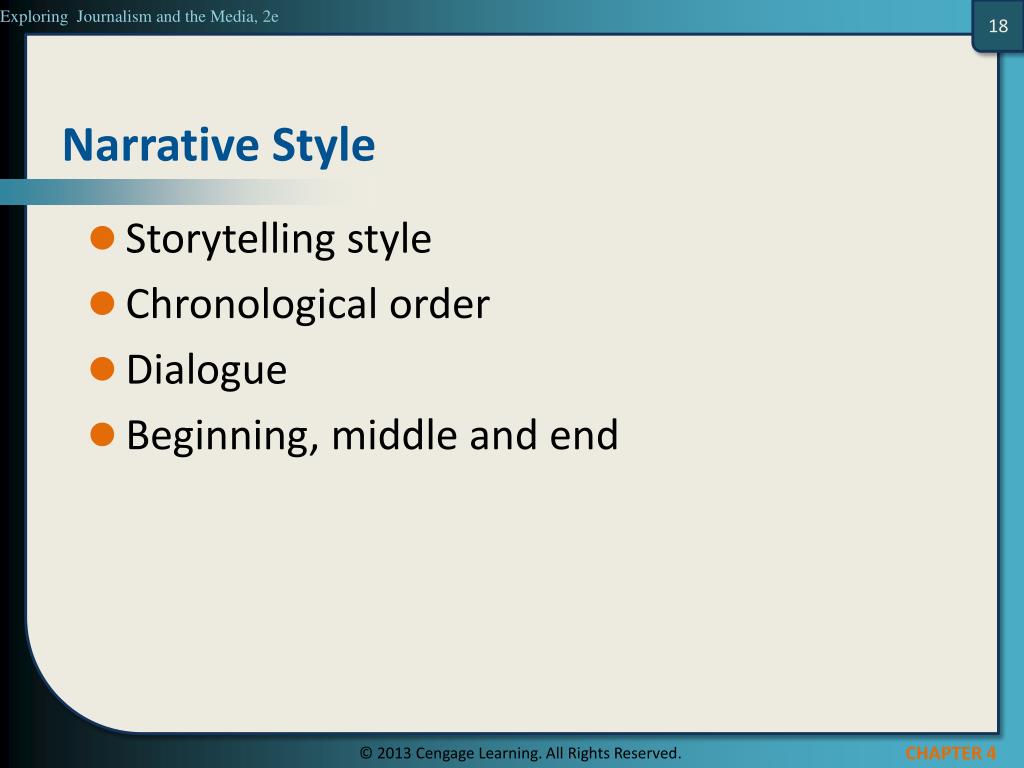
Task: Click the orange 'CHAPTER 4' label
Action: point(950,753)
